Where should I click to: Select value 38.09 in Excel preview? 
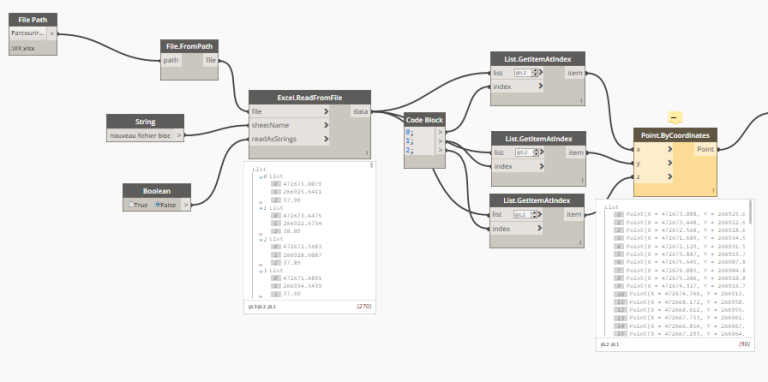pyautogui.click(x=291, y=231)
